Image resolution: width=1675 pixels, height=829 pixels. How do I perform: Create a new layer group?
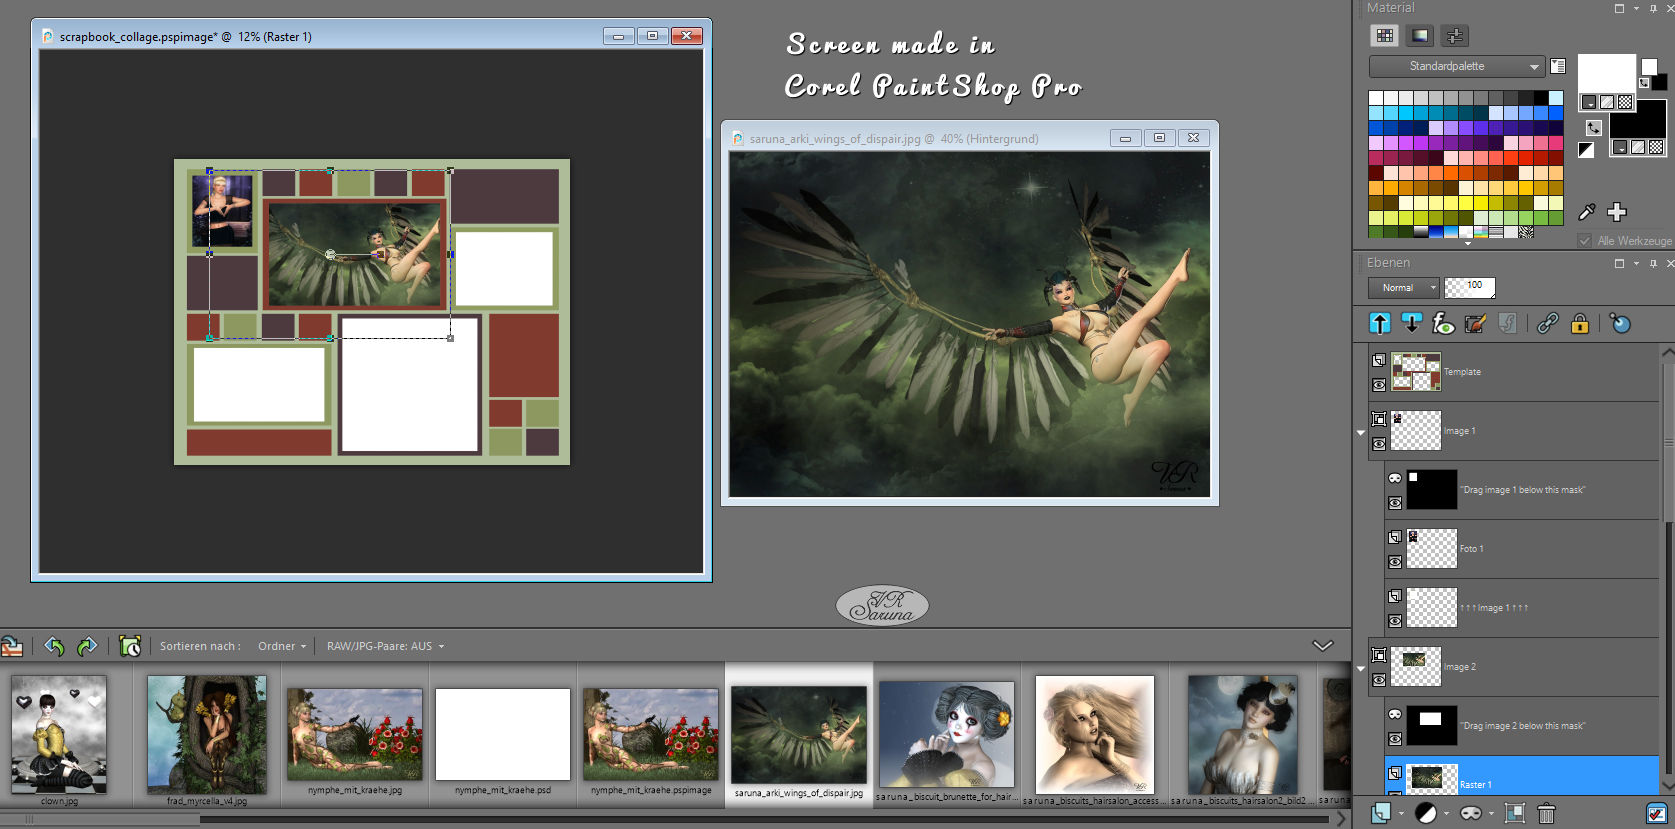pos(1515,813)
